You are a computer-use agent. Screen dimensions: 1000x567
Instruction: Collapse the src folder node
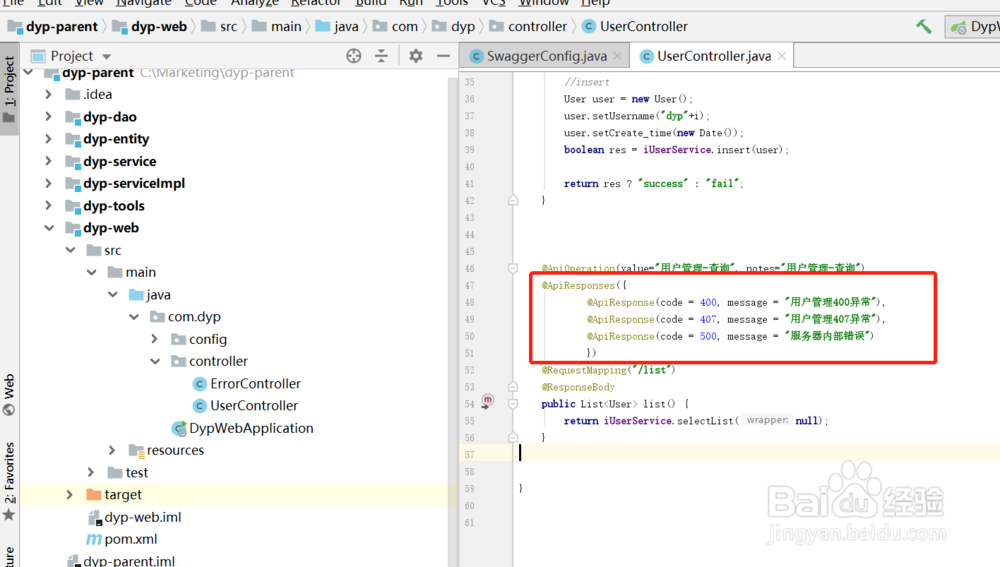pos(70,250)
